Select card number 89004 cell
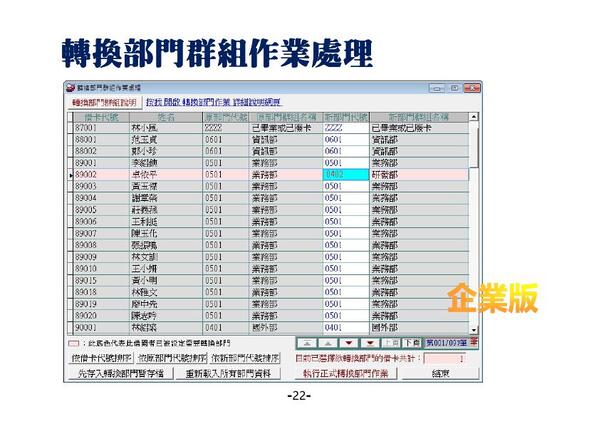599x424 pixels. (101, 198)
